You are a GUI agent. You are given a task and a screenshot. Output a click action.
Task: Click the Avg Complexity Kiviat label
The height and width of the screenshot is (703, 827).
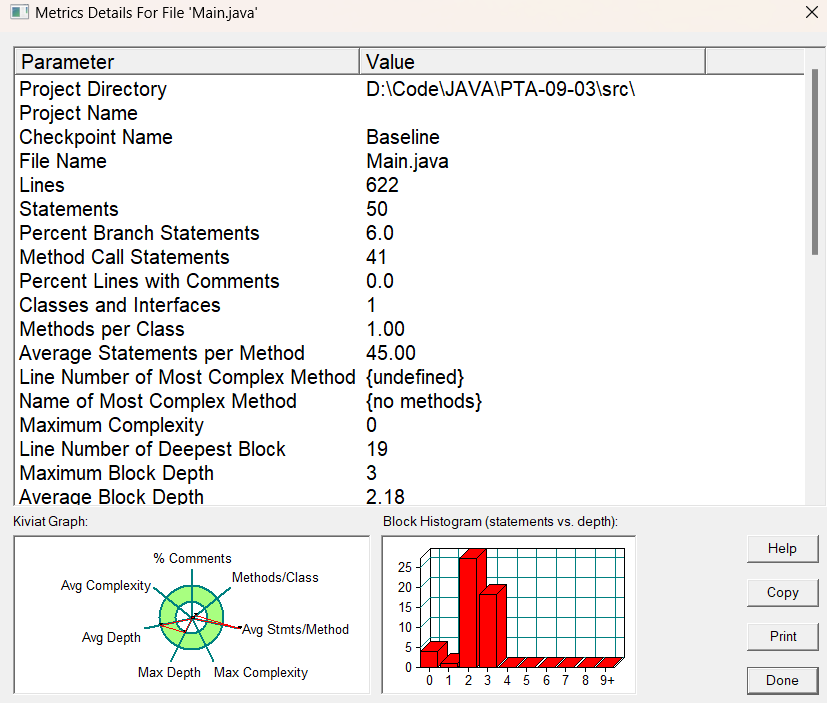[x=106, y=585]
